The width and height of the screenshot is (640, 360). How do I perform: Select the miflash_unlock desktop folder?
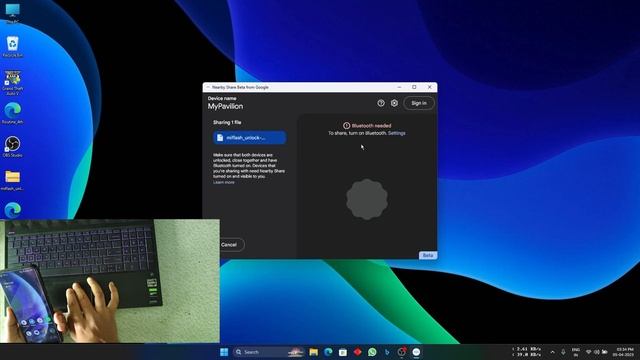point(13,180)
